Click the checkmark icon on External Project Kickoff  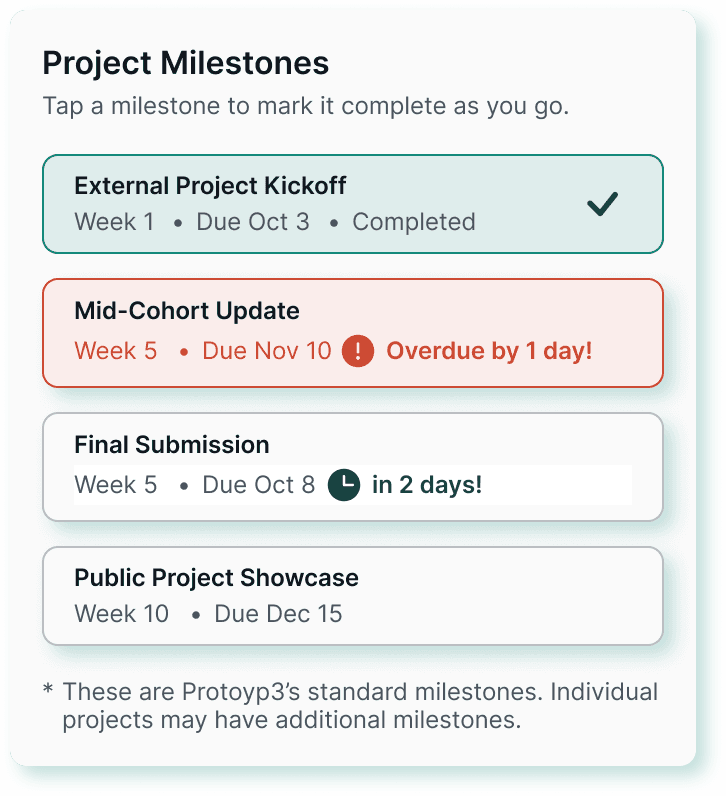(x=603, y=204)
